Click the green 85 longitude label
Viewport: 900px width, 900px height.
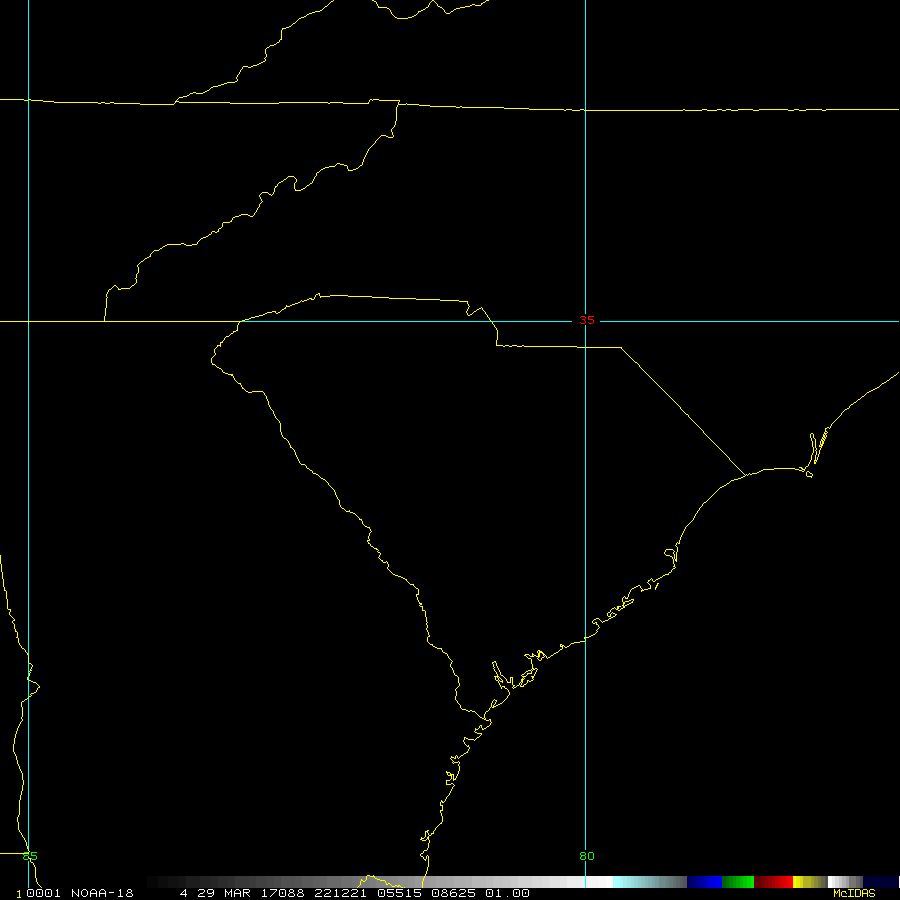pos(30,856)
